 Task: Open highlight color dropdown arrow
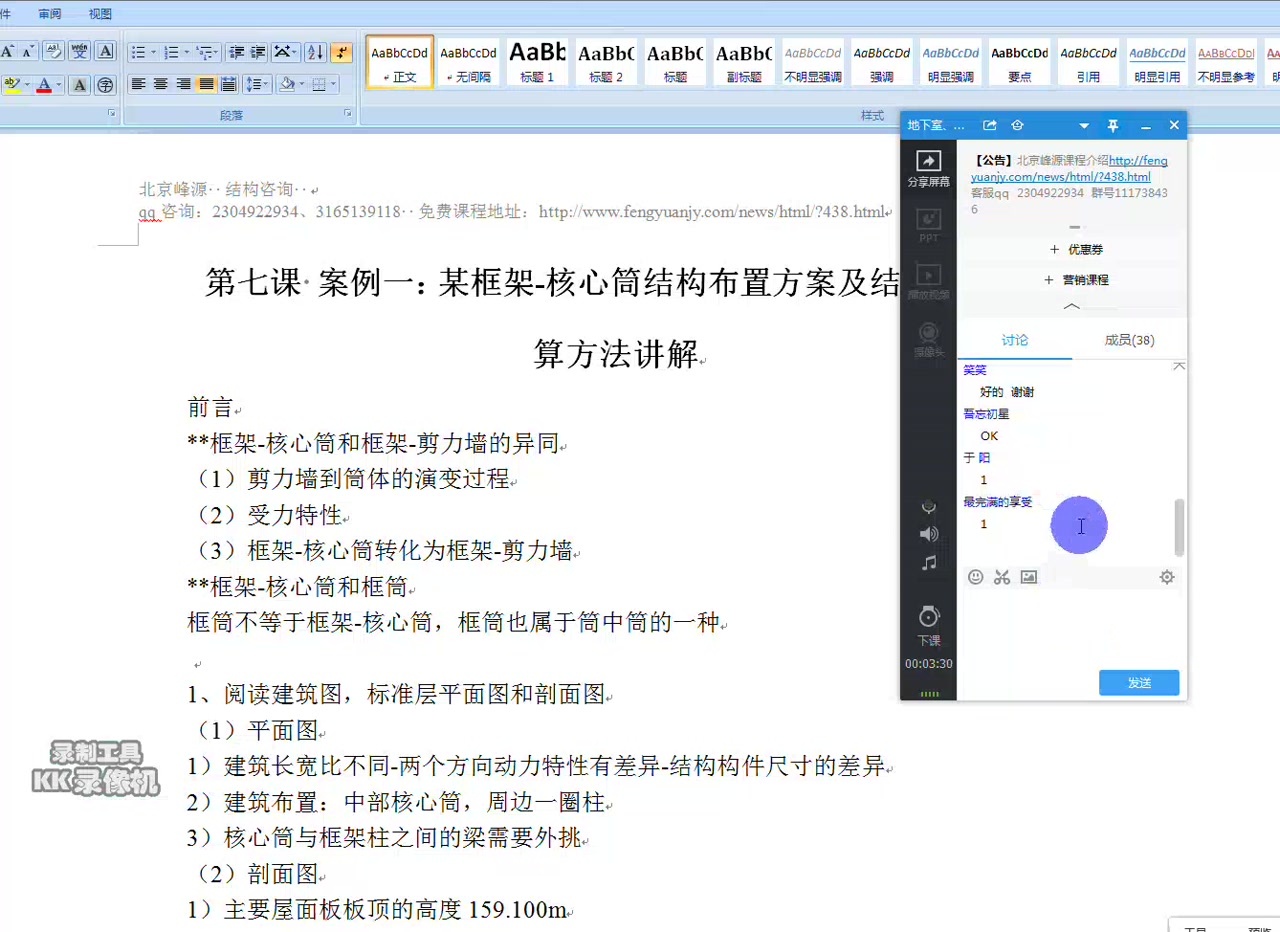click(26, 85)
